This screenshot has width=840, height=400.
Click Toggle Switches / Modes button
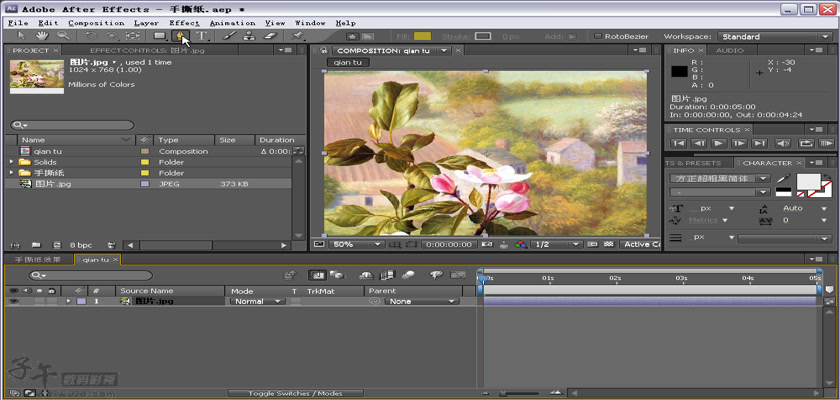tap(295, 394)
